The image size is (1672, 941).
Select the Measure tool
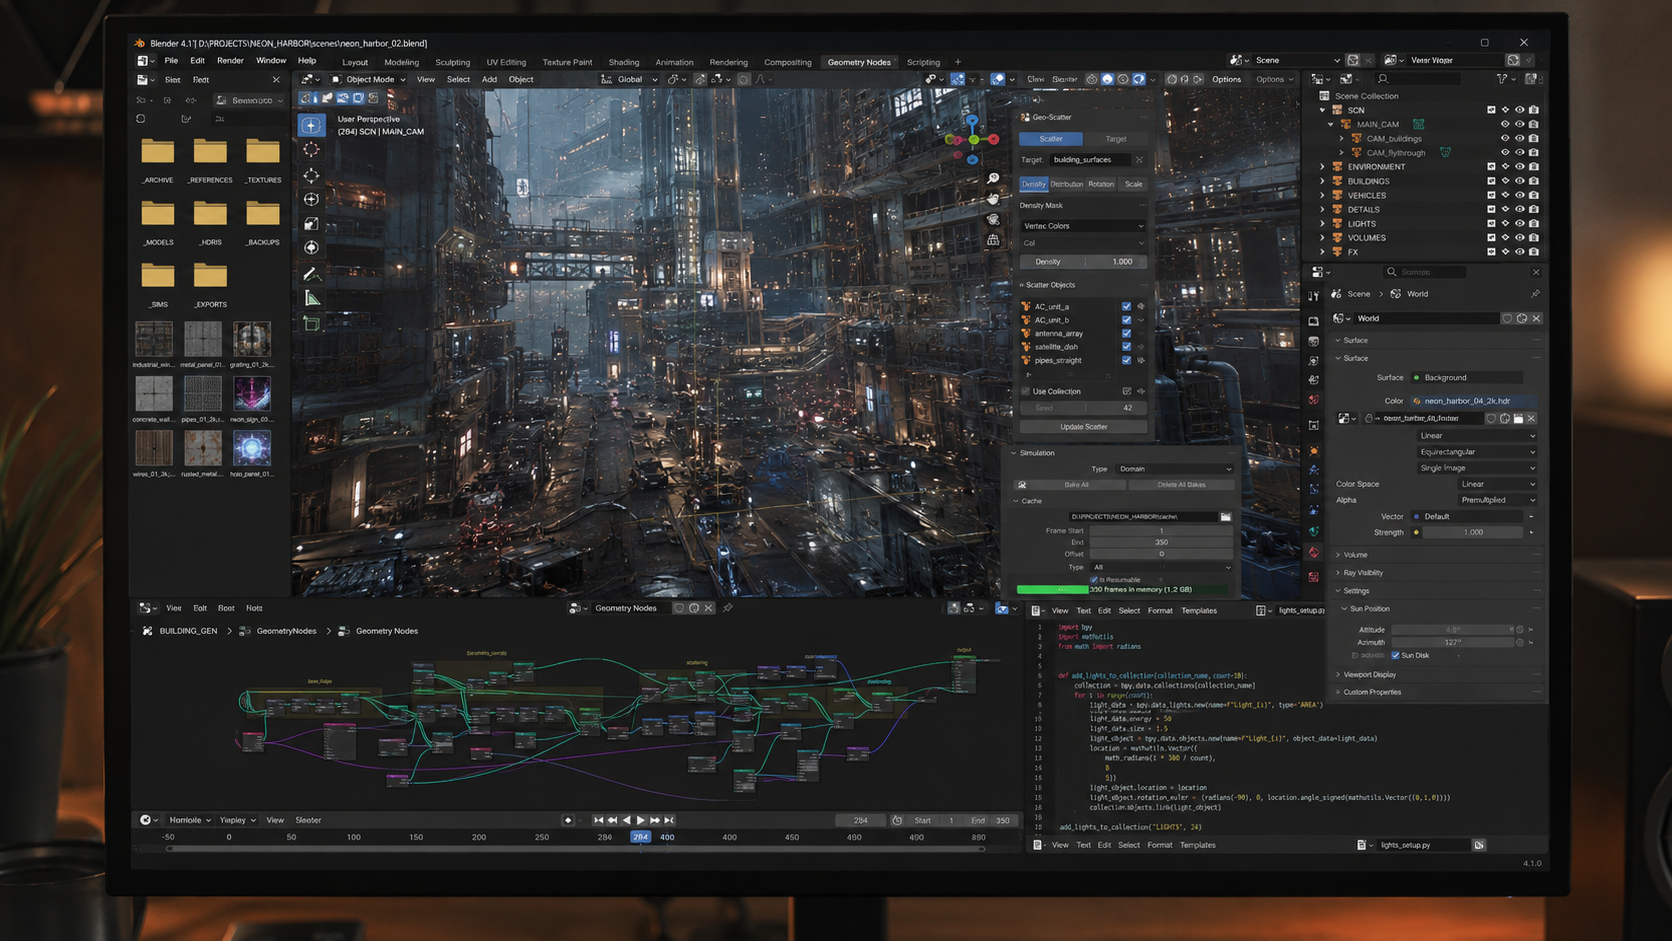[311, 299]
